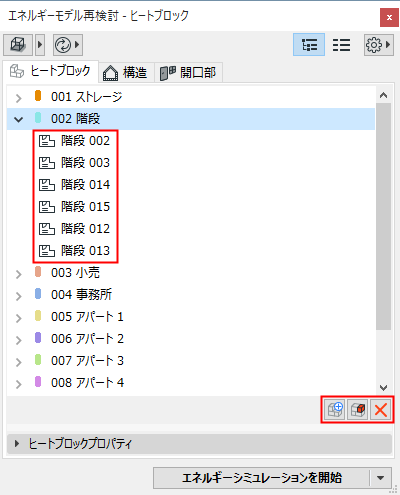Click the house icon on 構造 tab
400x495 pixels.
[x=110, y=73]
